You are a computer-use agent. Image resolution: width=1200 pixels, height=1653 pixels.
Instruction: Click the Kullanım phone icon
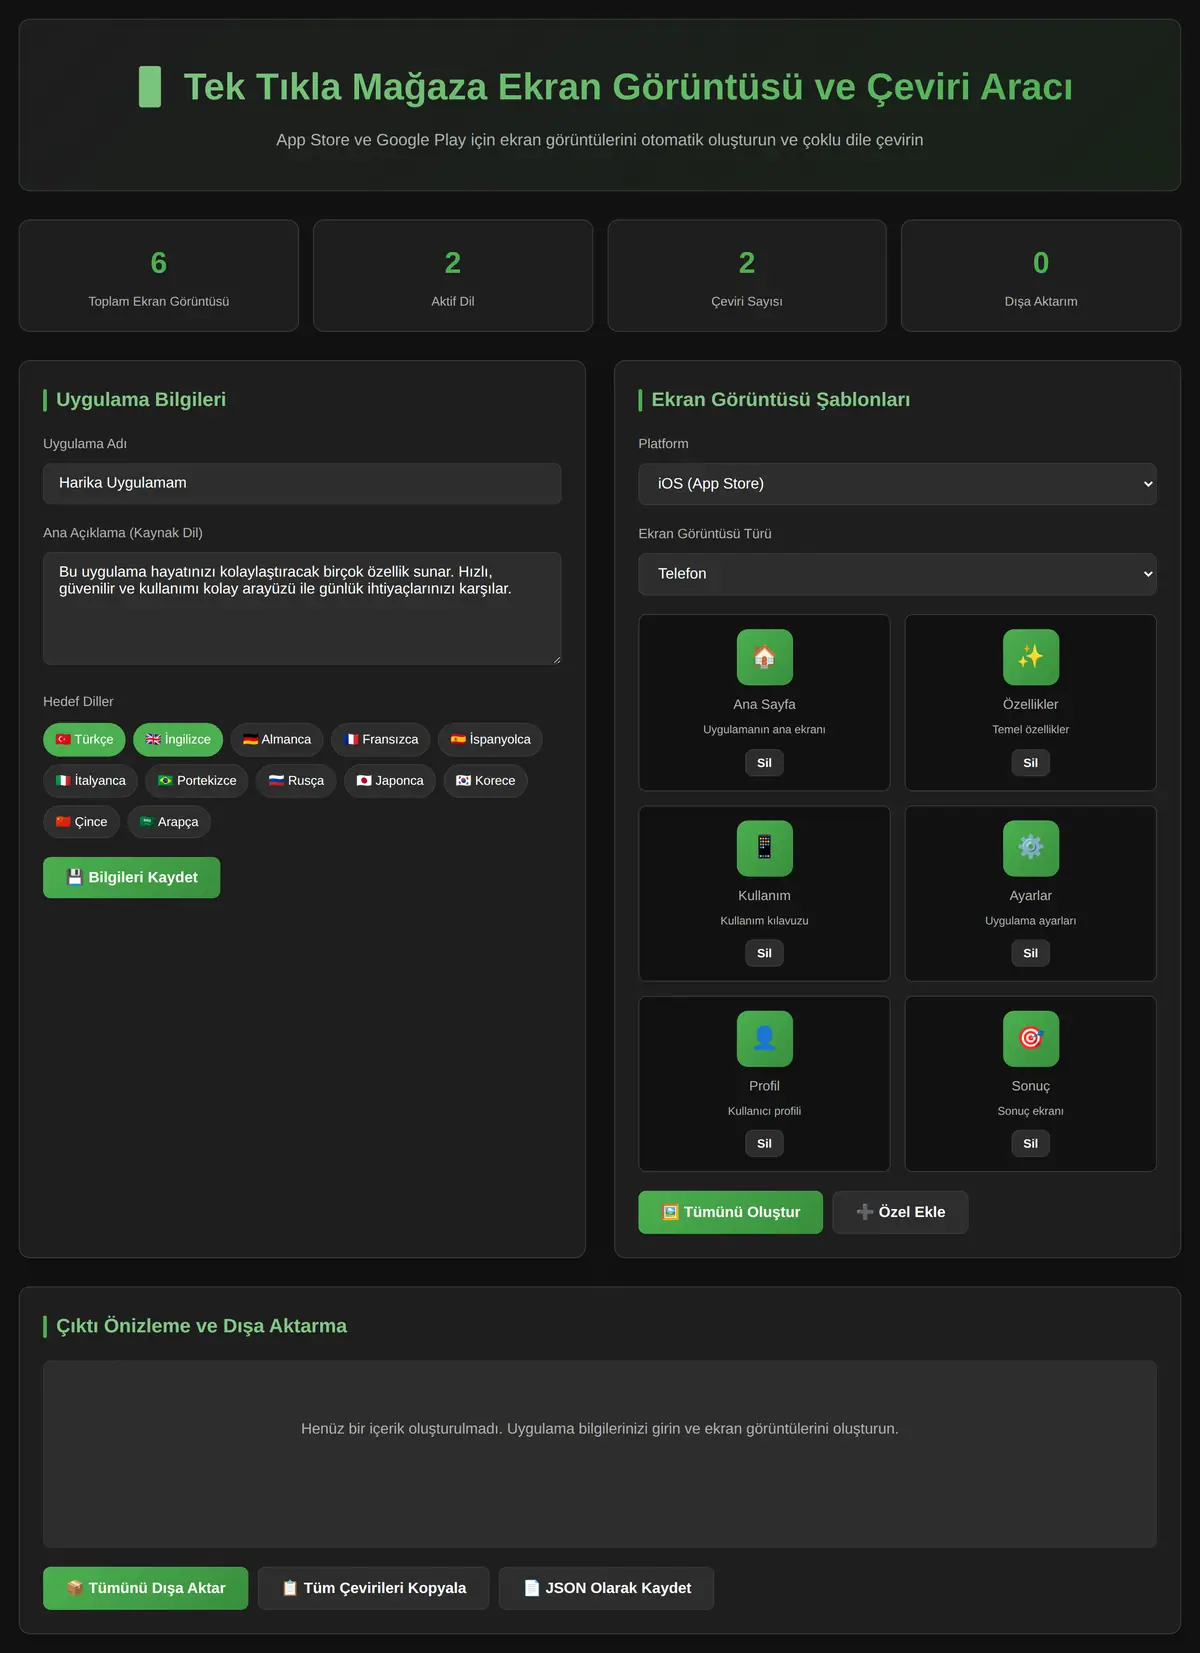(x=764, y=848)
